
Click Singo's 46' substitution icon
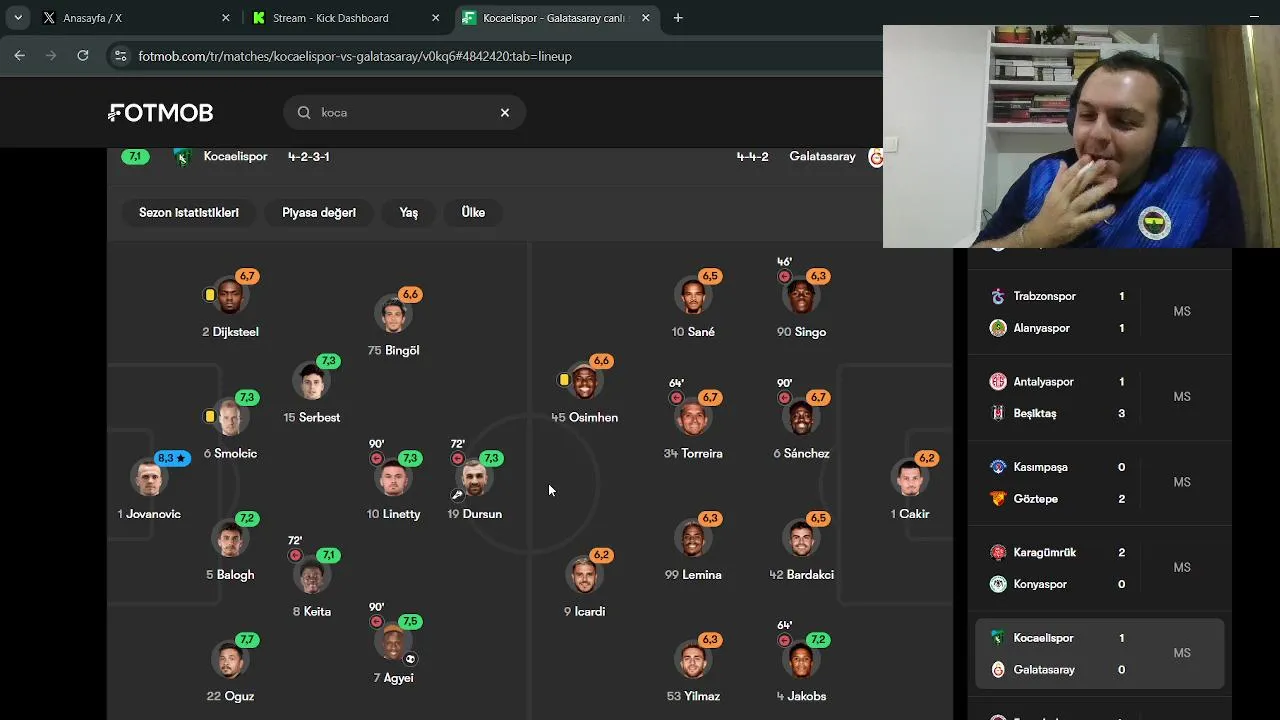coord(784,277)
